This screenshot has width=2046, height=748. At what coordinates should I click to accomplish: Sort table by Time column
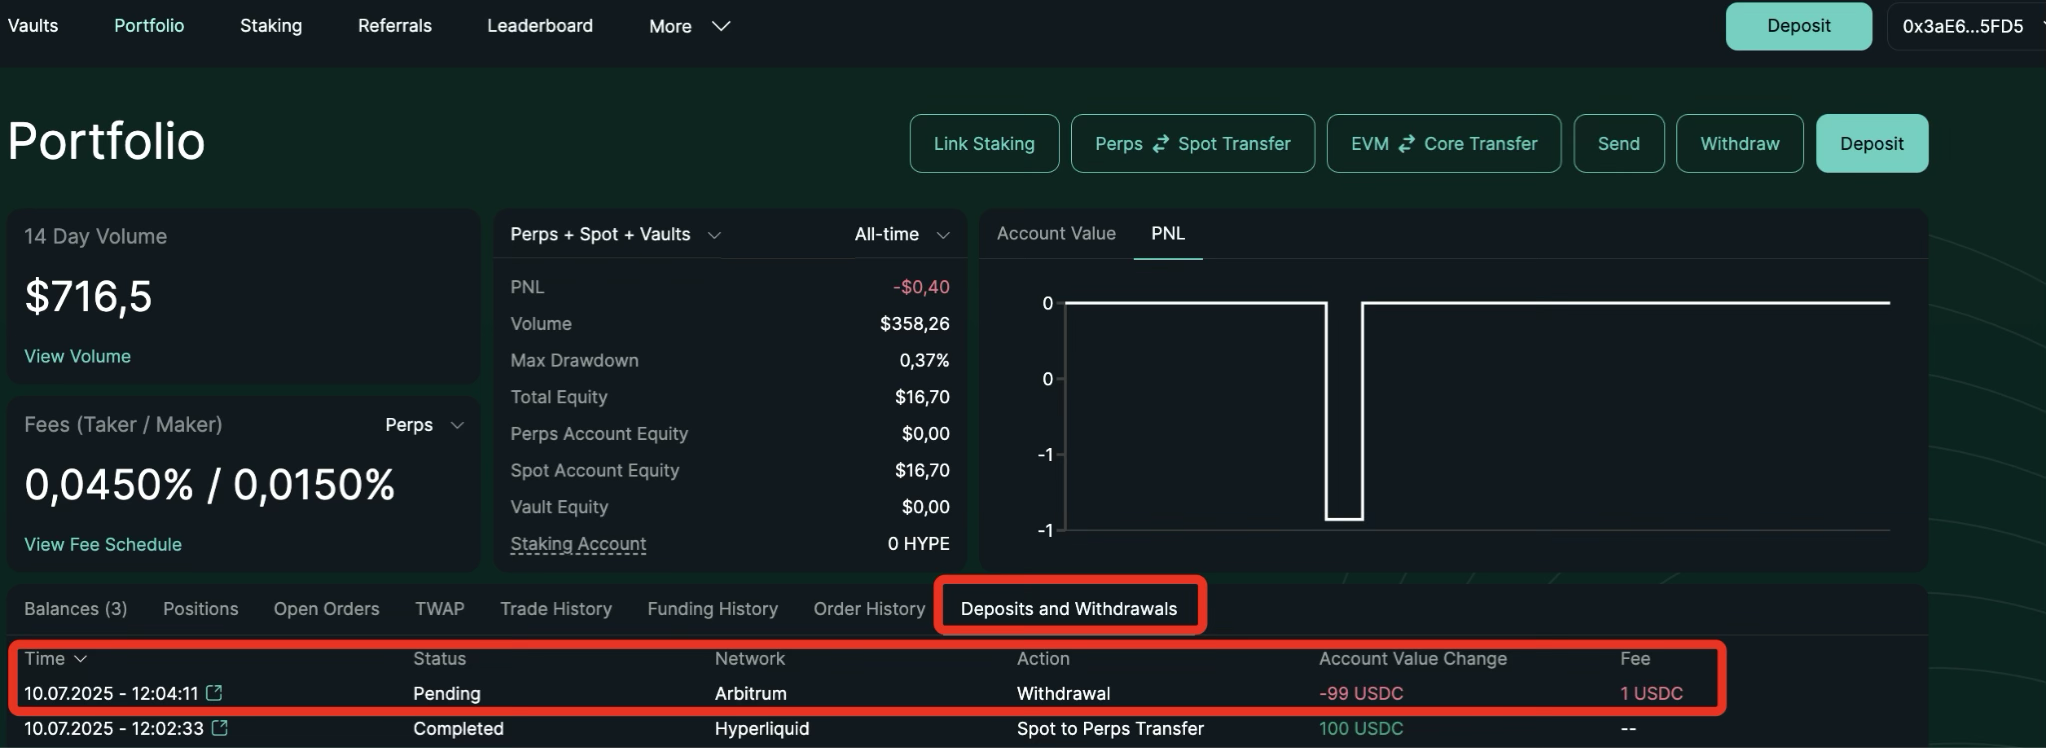click(x=55, y=658)
